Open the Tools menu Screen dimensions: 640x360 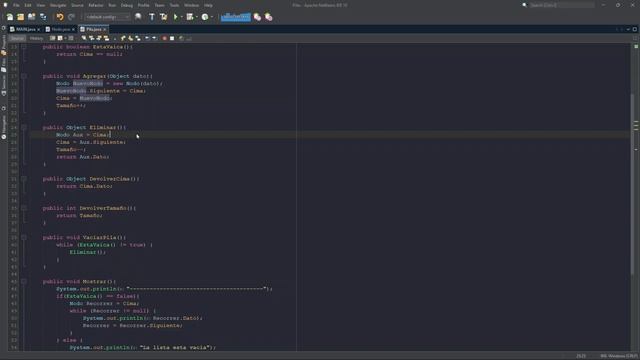(174, 5)
